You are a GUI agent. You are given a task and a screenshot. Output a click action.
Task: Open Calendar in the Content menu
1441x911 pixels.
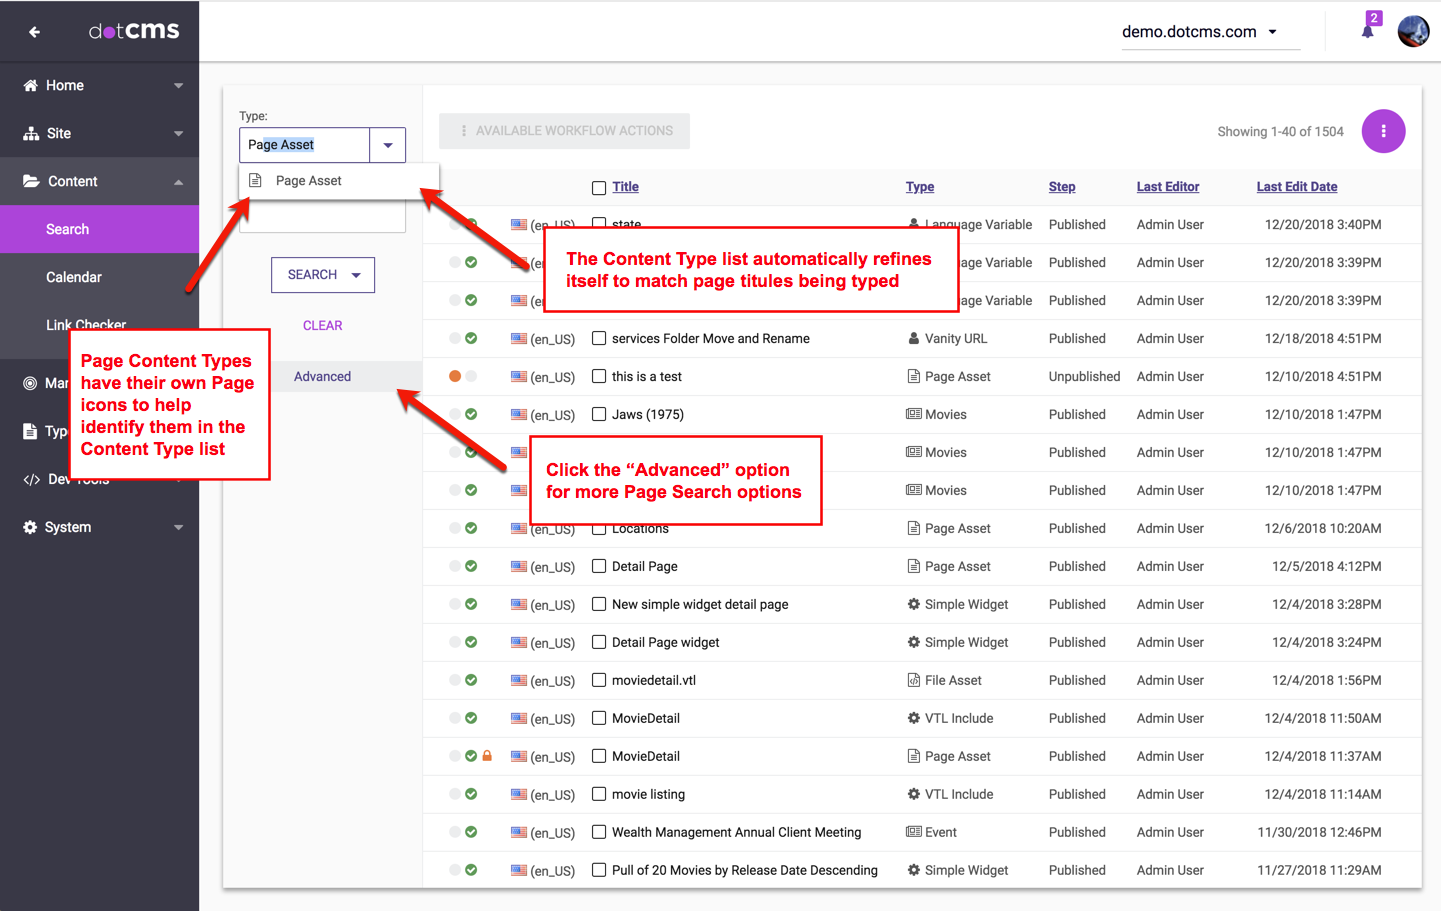point(74,277)
